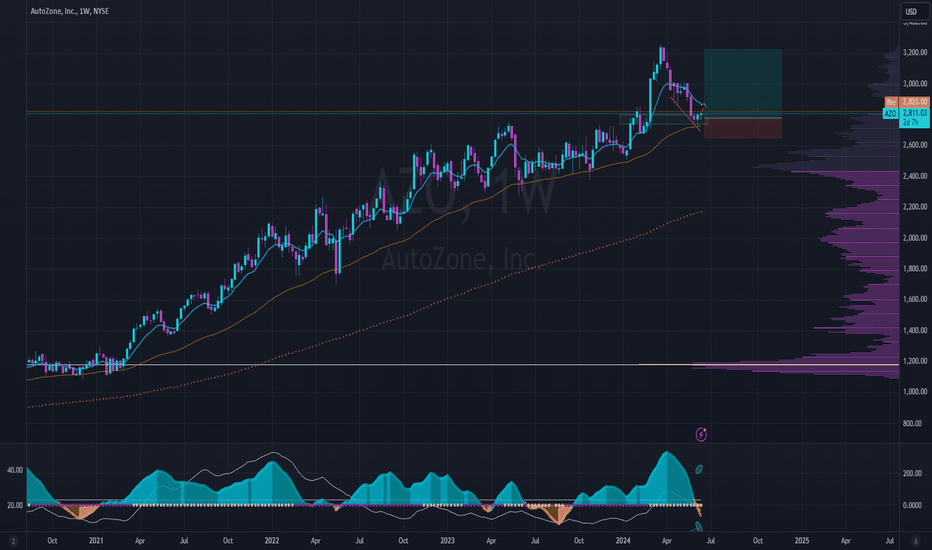Click the 40.00 indicator scale label
932x550 pixels.
click(15, 470)
